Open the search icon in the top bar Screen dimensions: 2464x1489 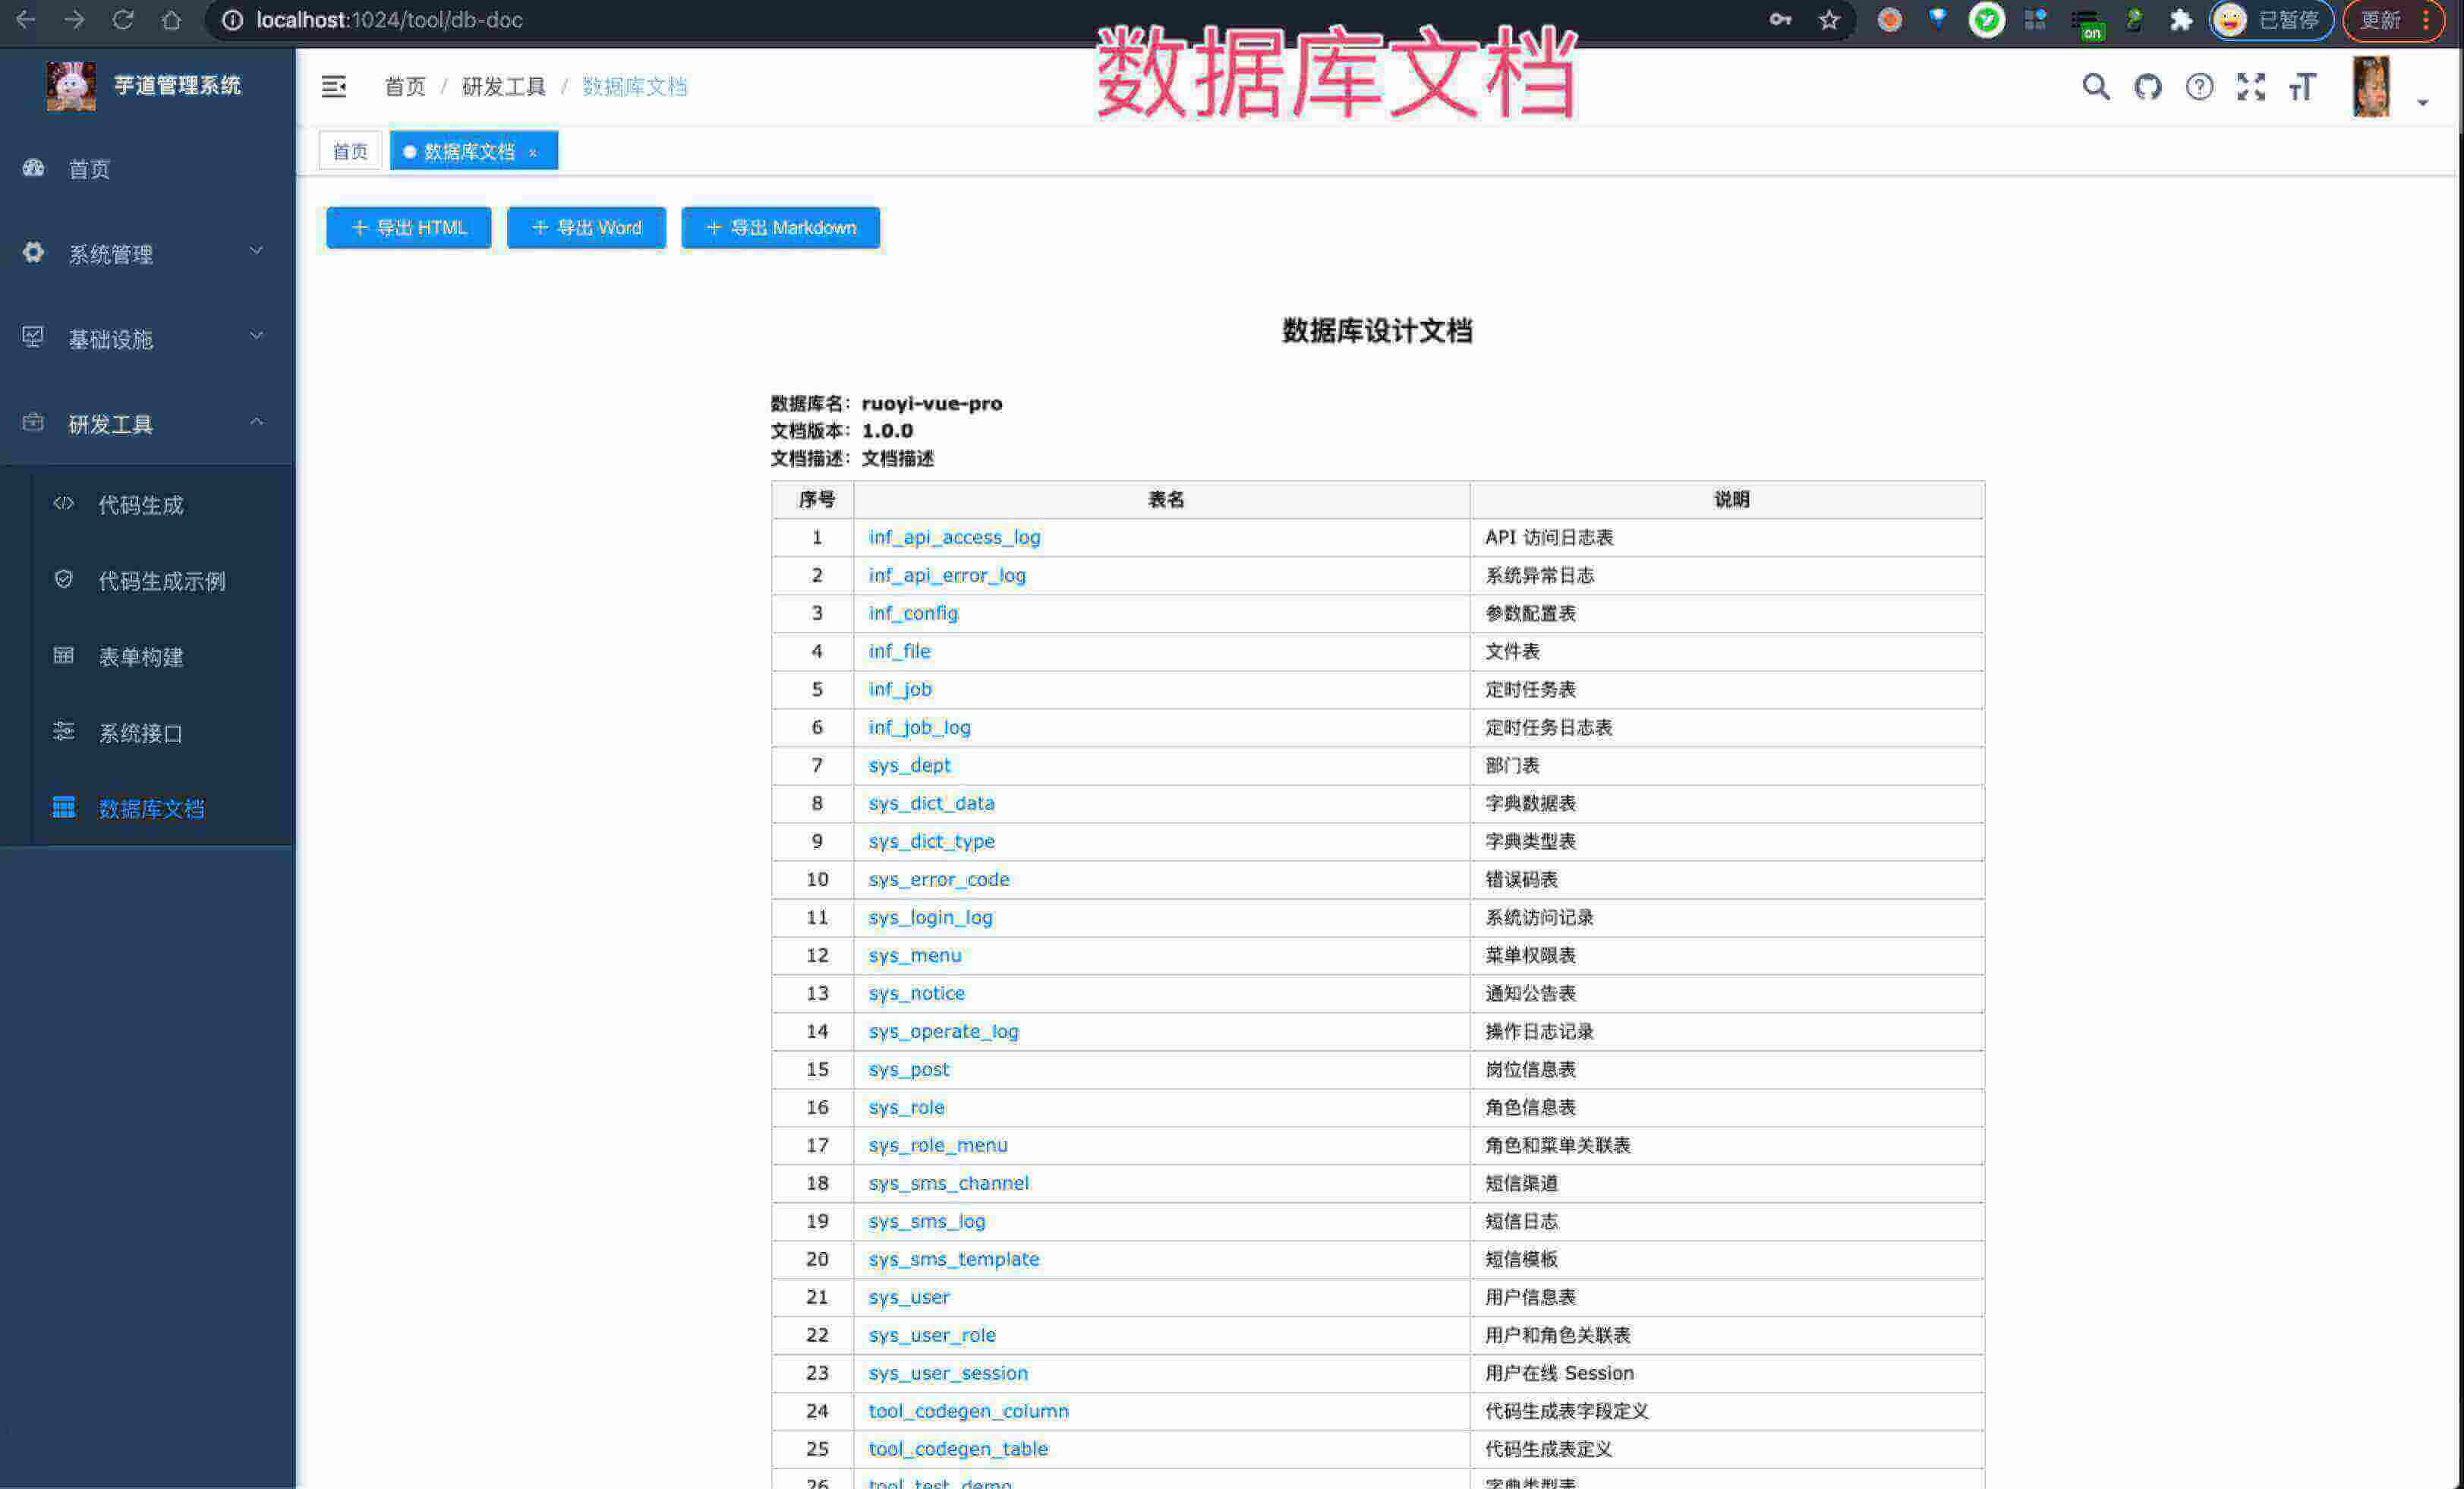pyautogui.click(x=2095, y=87)
